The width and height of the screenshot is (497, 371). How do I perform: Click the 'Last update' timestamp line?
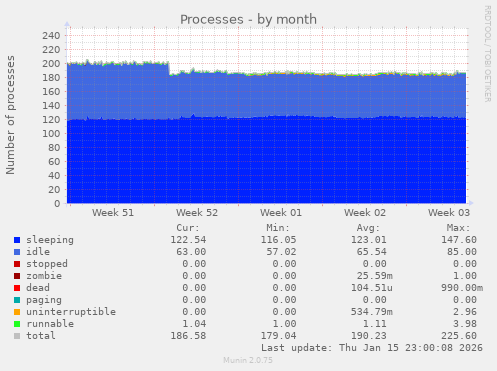(x=372, y=348)
